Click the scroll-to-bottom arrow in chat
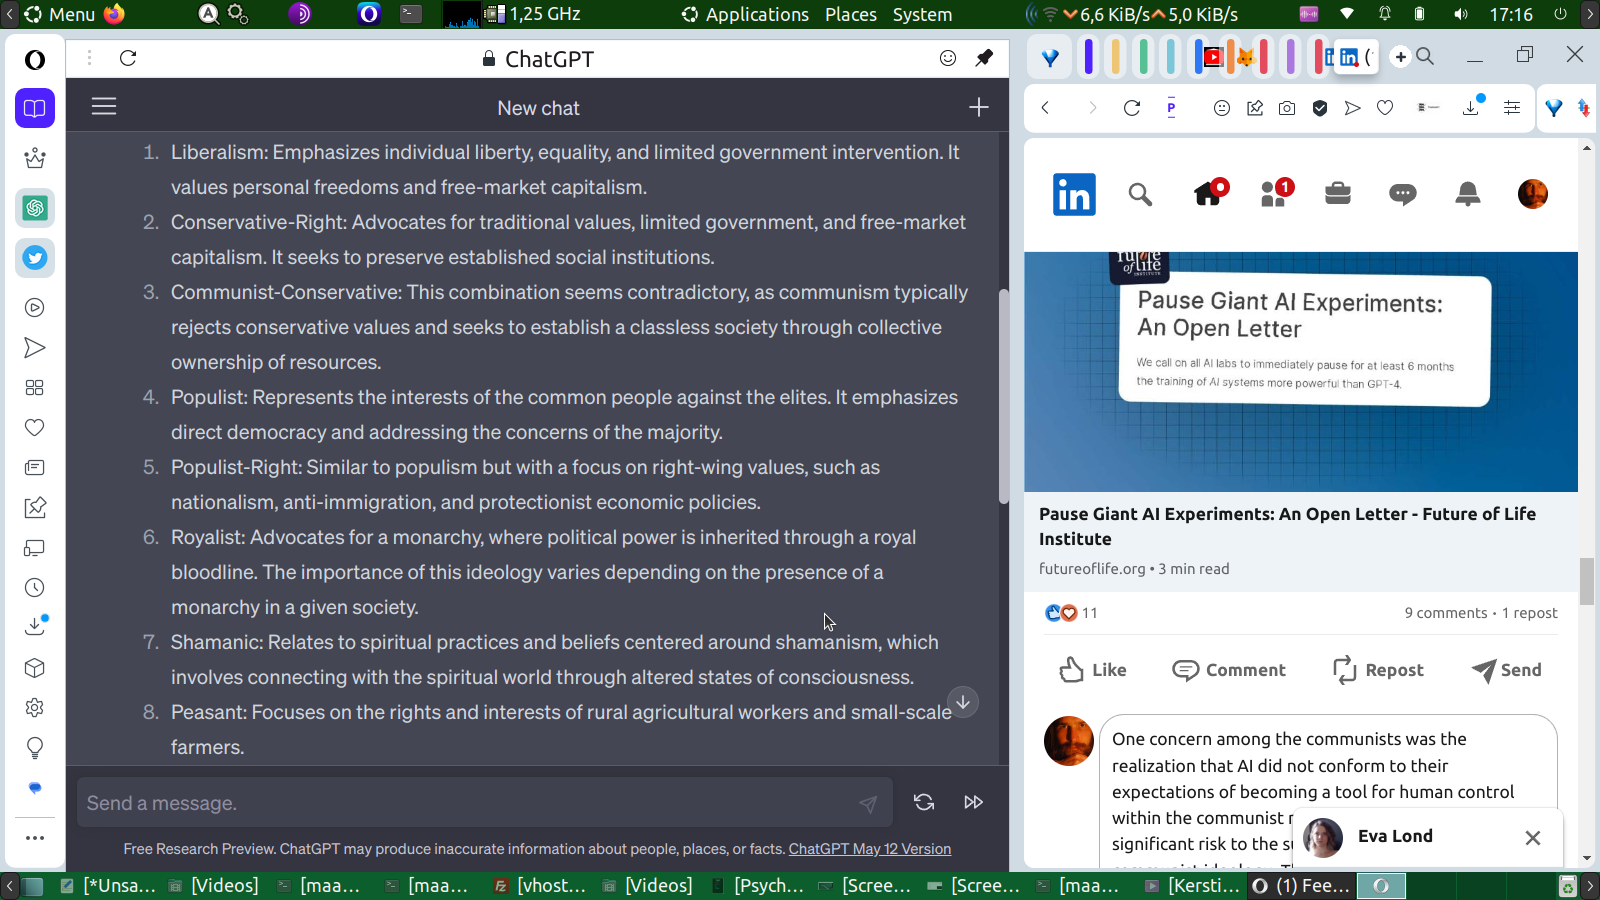Image resolution: width=1600 pixels, height=900 pixels. coord(963,702)
